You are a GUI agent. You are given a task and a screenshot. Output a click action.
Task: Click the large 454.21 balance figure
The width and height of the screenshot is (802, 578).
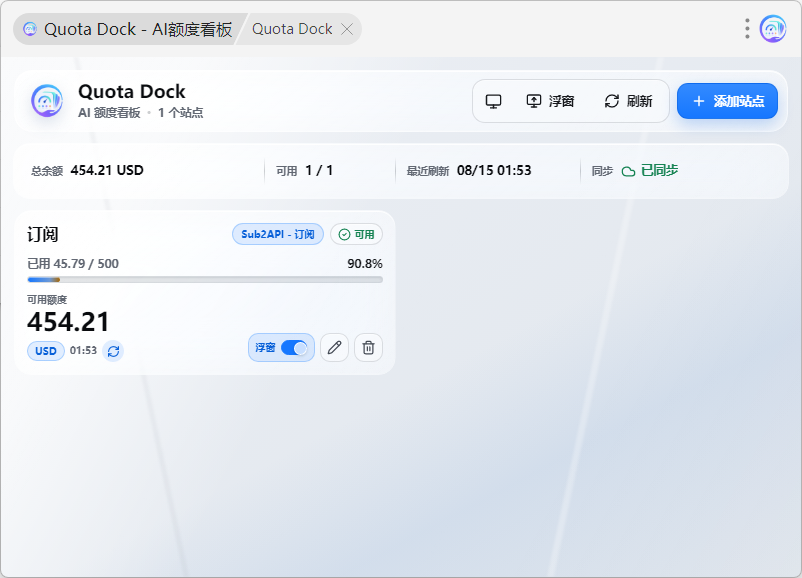[x=68, y=322]
